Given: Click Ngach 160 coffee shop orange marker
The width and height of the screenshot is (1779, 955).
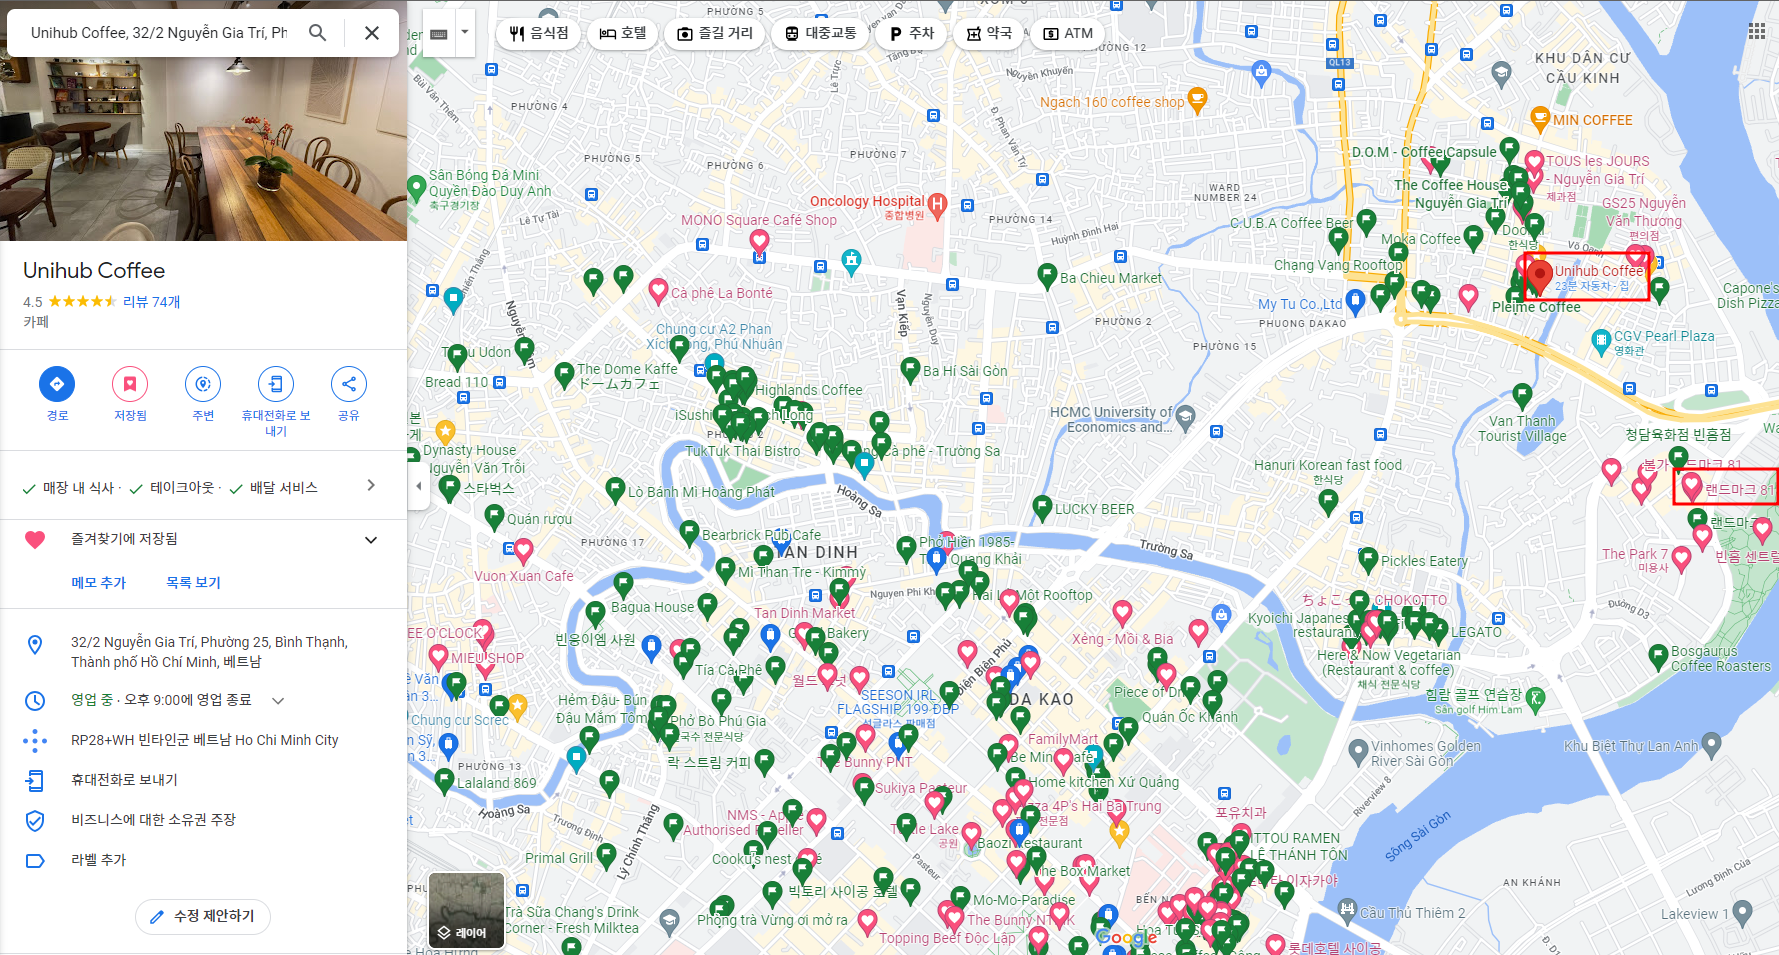Looking at the screenshot, I should click(x=1197, y=100).
